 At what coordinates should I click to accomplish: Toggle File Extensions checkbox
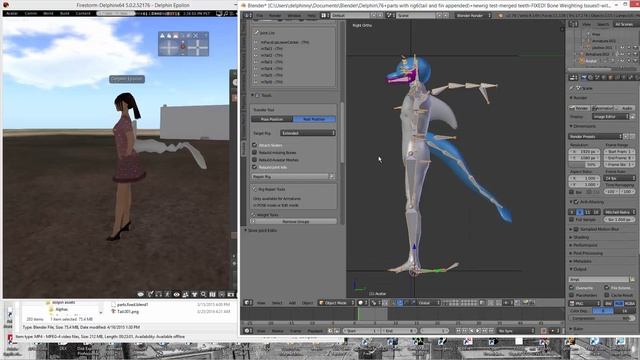pyautogui.click(x=607, y=288)
